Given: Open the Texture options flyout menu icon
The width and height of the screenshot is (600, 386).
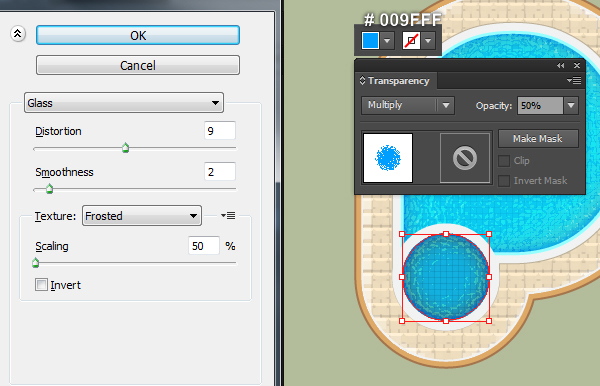Looking at the screenshot, I should (228, 216).
